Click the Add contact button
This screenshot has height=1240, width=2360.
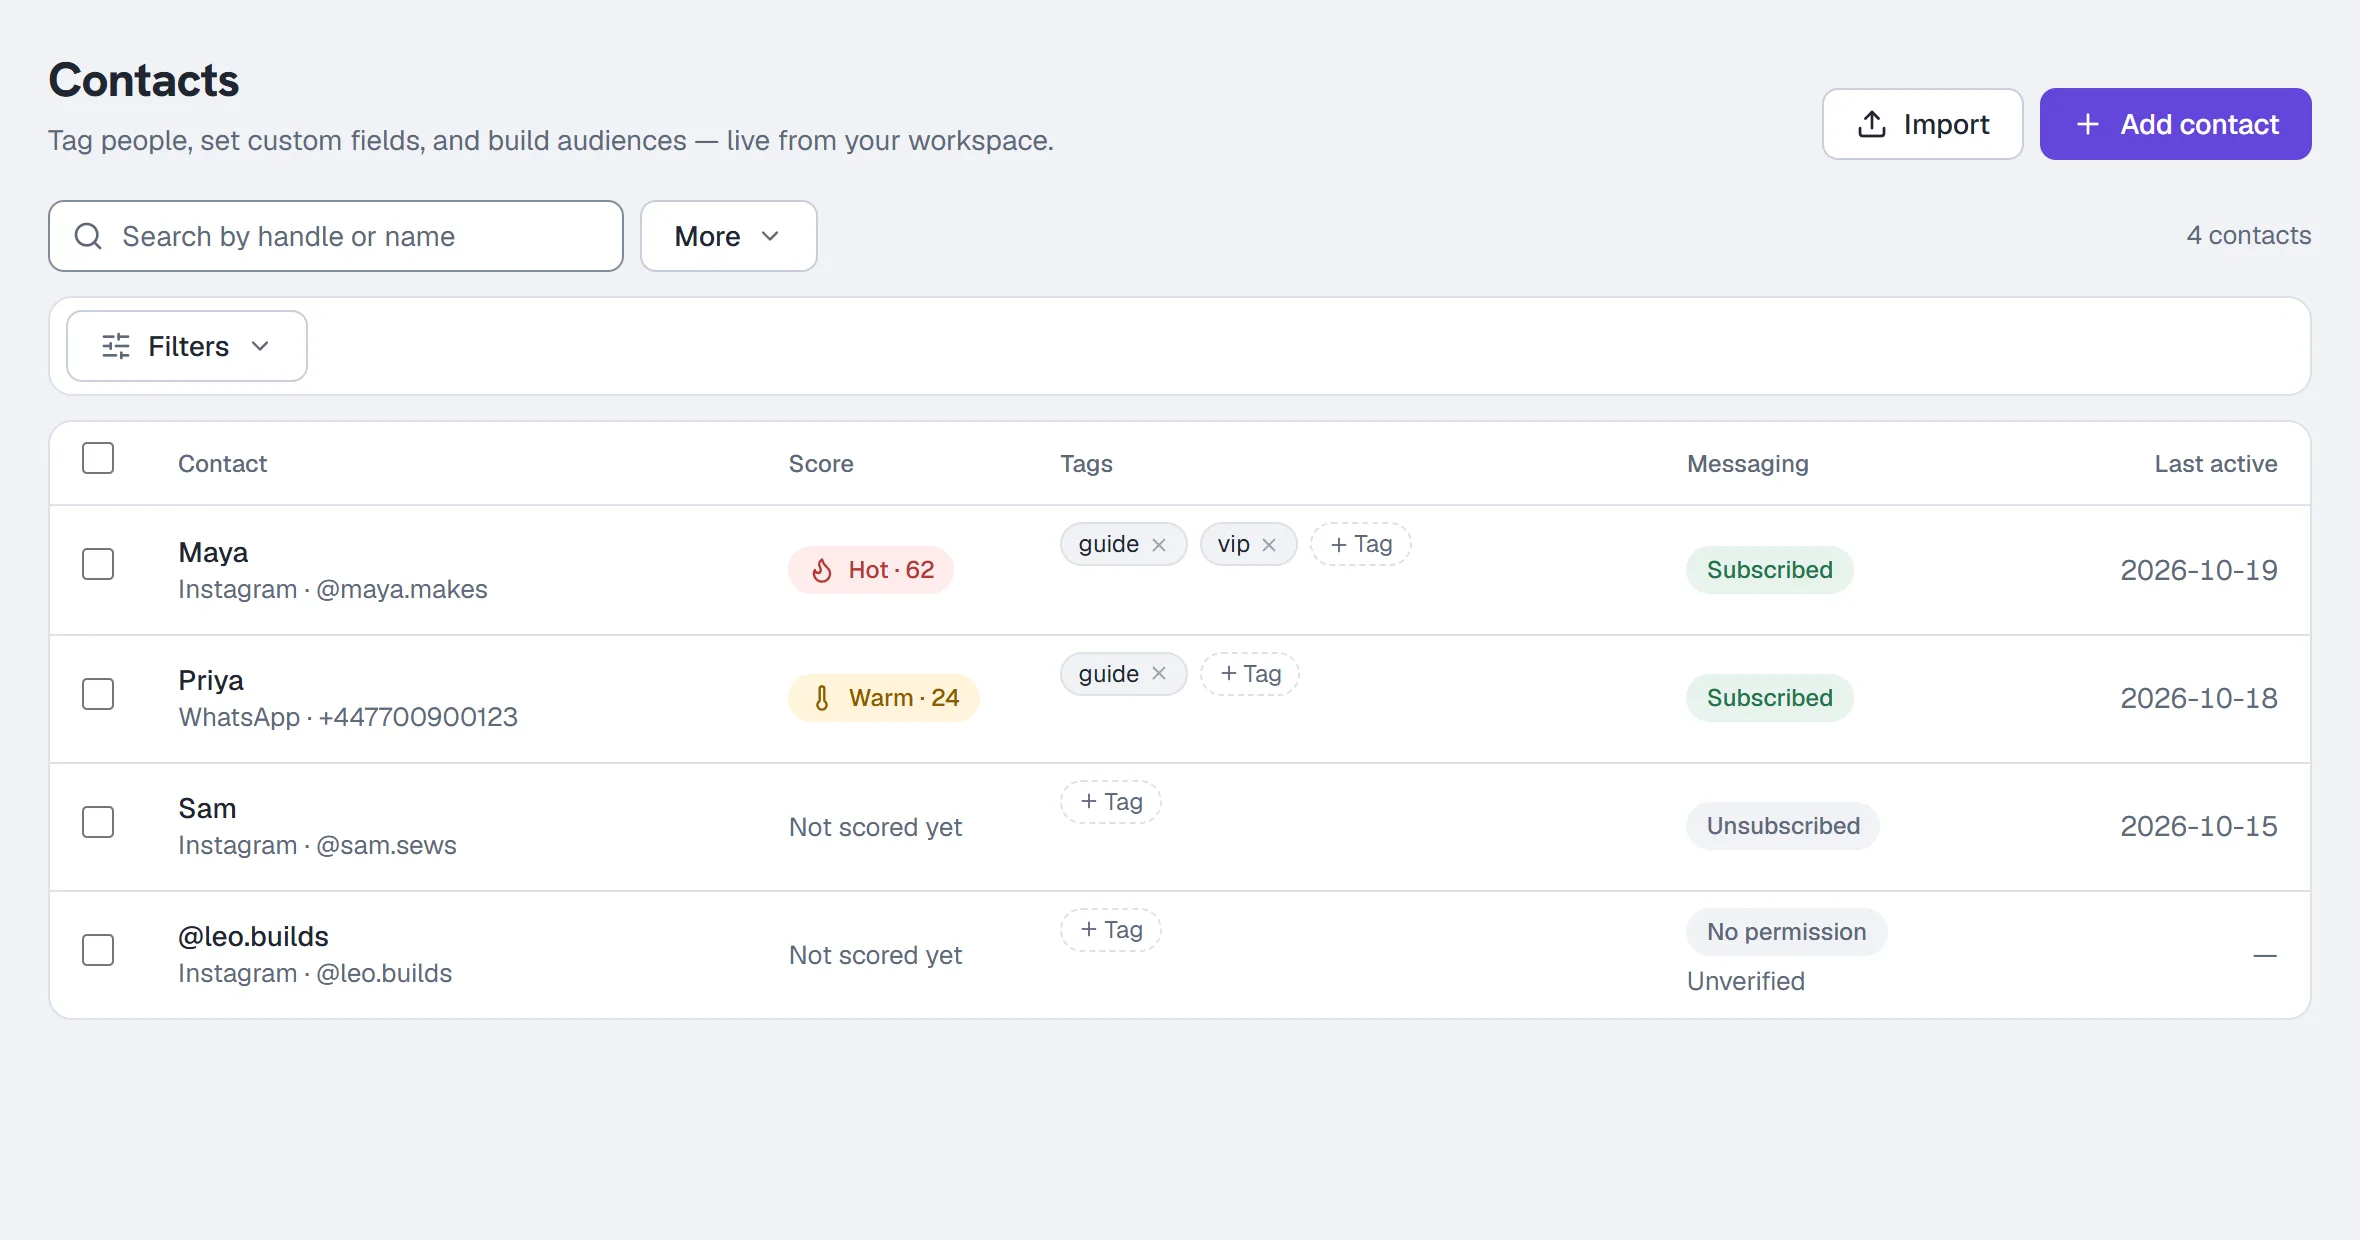[2176, 124]
